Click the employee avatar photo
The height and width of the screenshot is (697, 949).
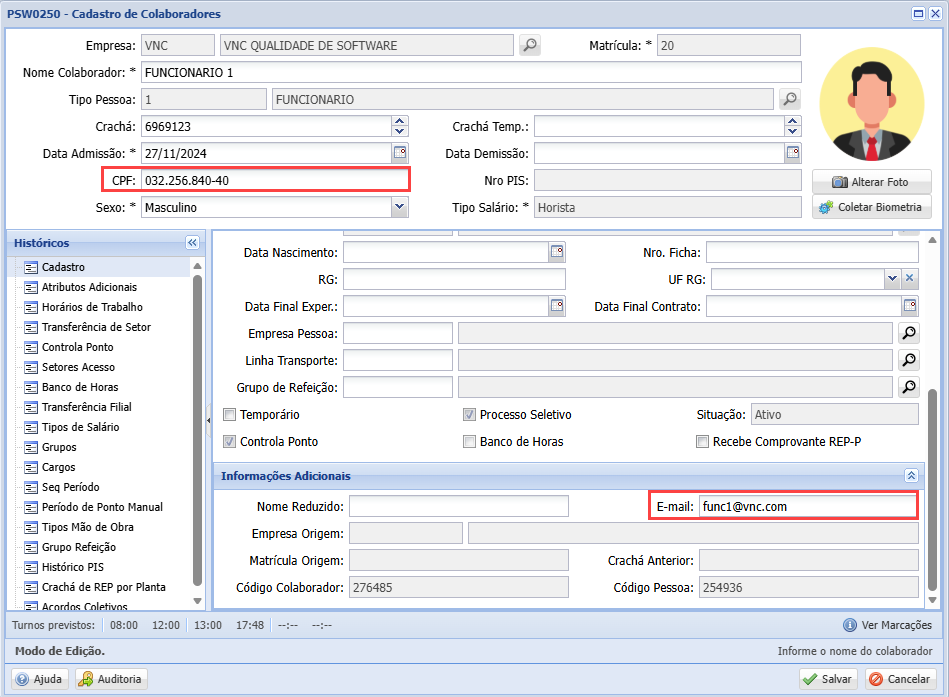click(872, 105)
